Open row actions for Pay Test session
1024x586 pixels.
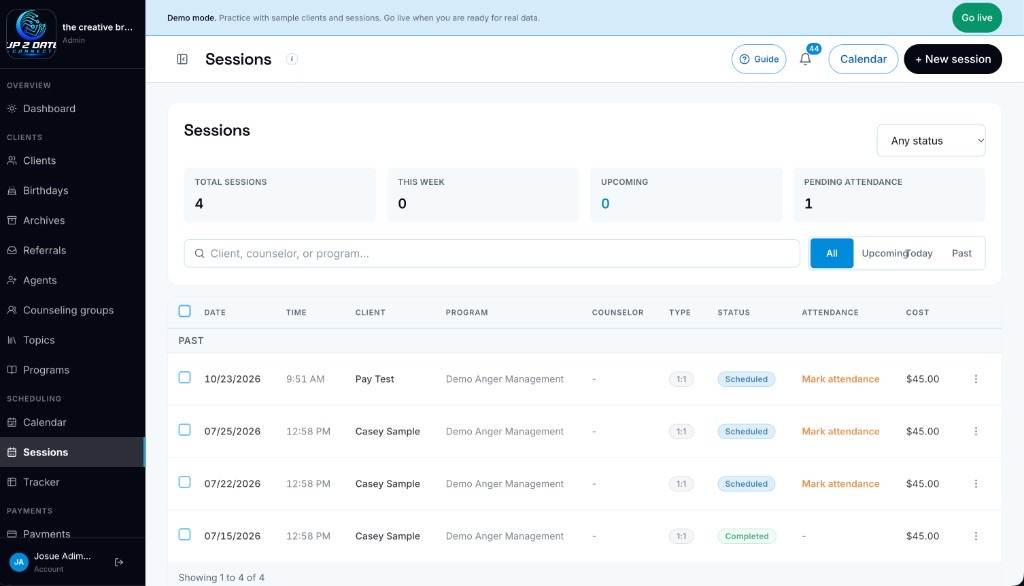976,379
